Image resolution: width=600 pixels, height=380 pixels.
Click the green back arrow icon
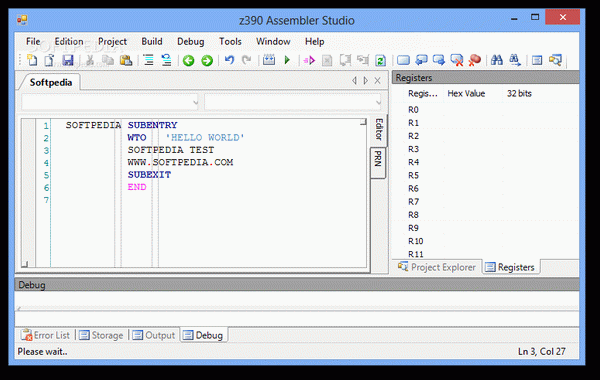pos(188,60)
